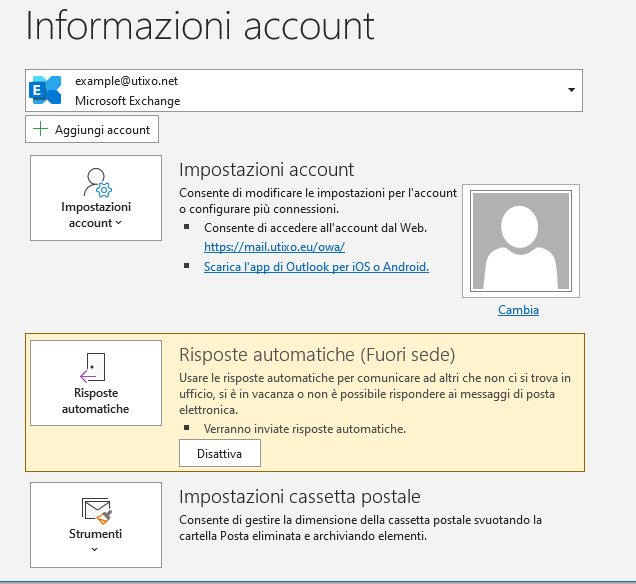This screenshot has width=636, height=584.
Task: Expand the Strumenti chevron menu
Action: click(x=96, y=549)
